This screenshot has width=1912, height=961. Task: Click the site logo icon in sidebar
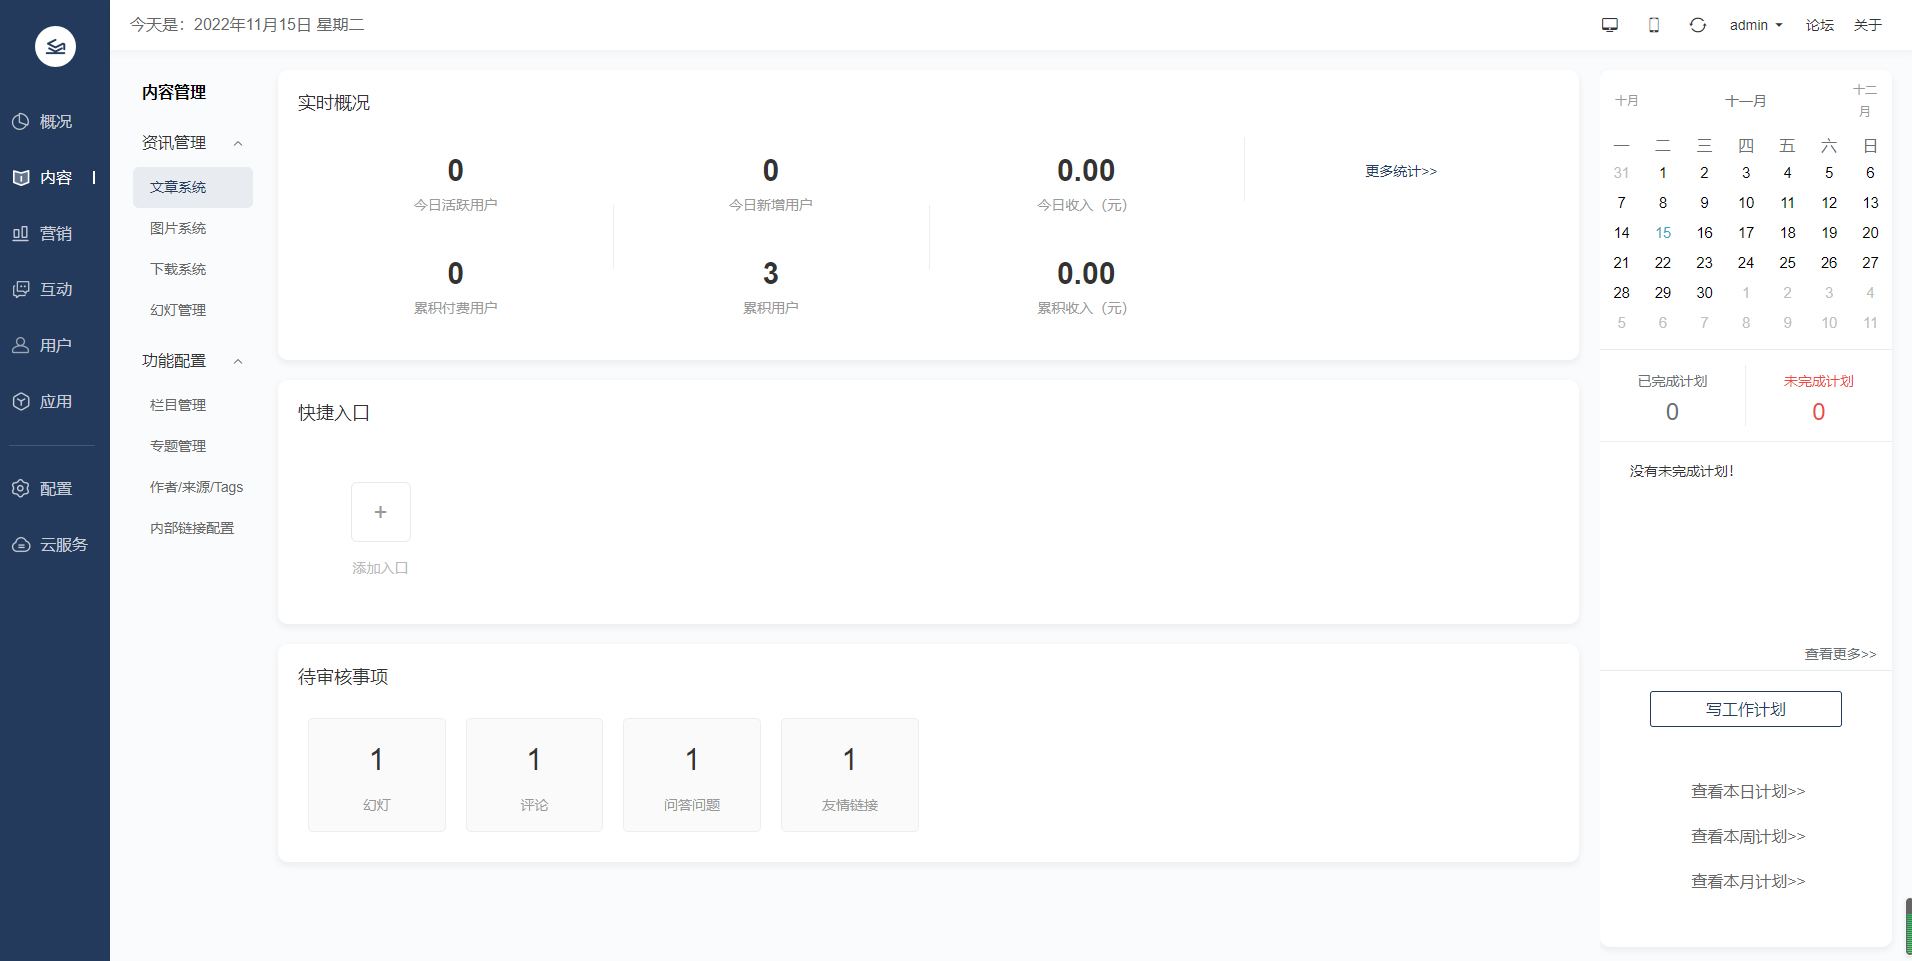55,46
